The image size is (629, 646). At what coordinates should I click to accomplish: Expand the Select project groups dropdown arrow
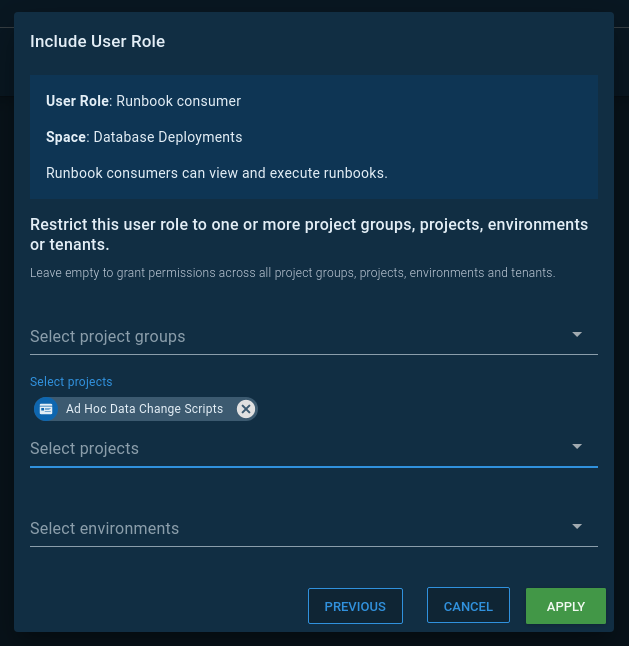577,335
